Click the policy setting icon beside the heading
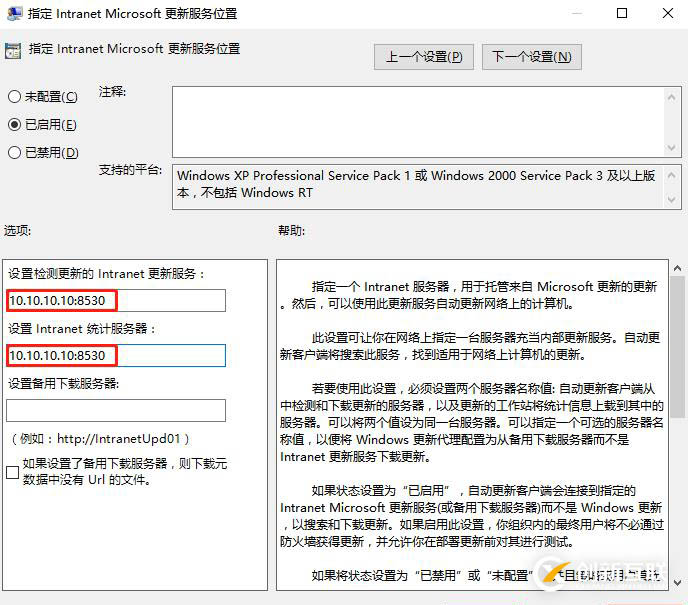688x605 pixels. [13, 51]
